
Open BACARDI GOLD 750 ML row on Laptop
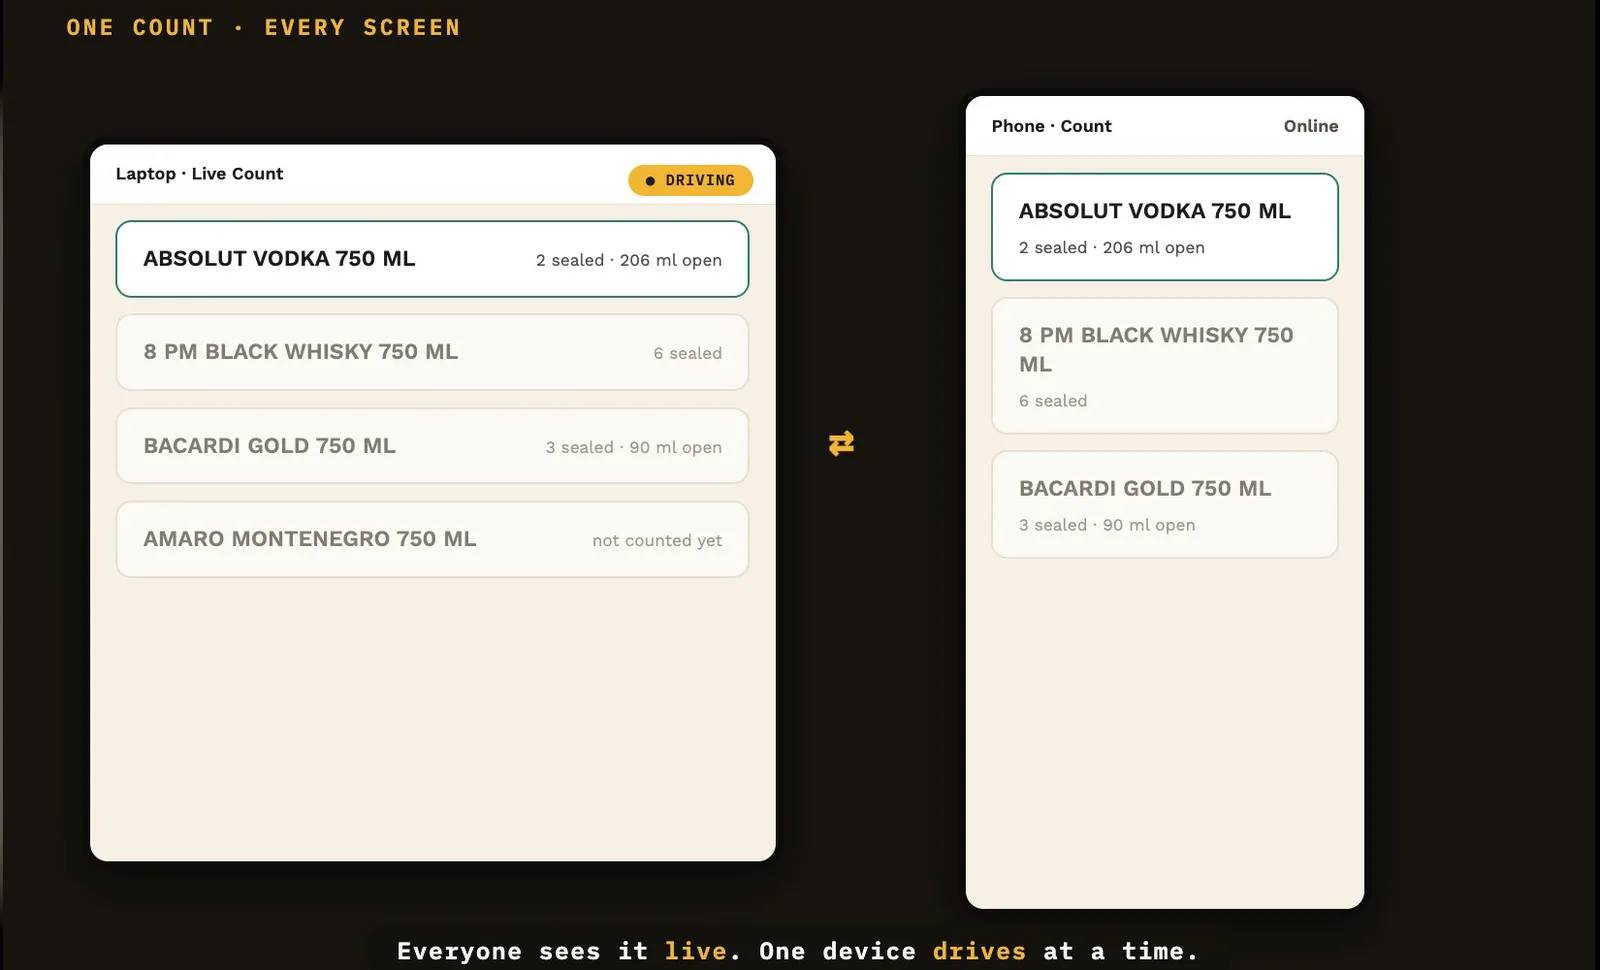coord(432,446)
